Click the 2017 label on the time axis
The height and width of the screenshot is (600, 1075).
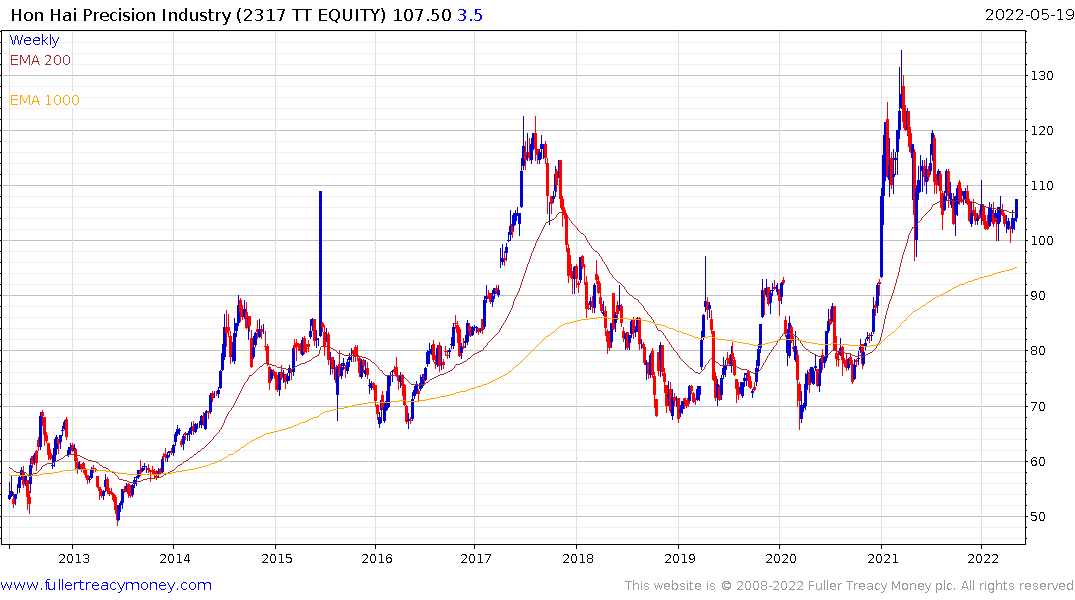(476, 558)
